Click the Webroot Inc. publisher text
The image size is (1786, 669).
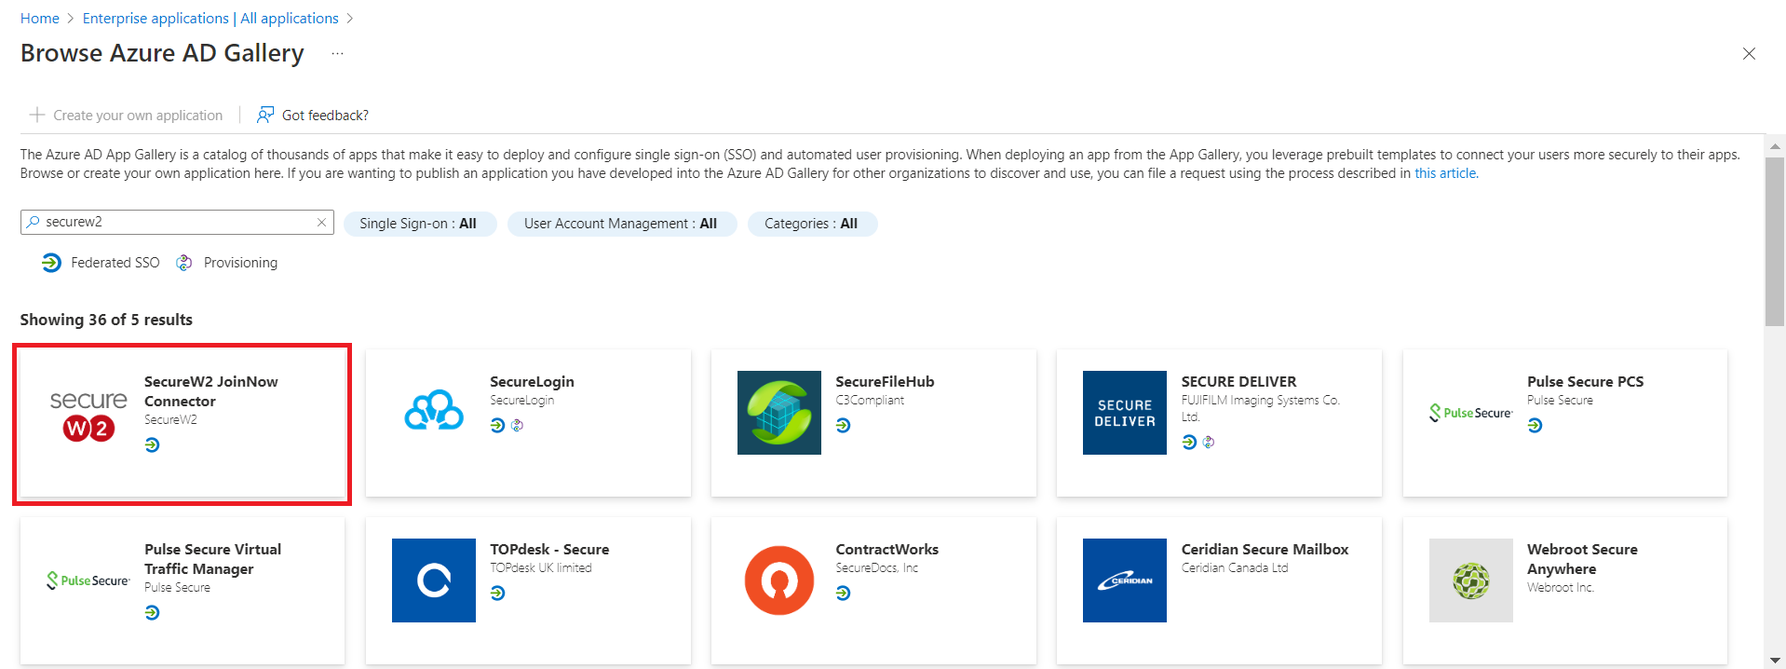1561,588
